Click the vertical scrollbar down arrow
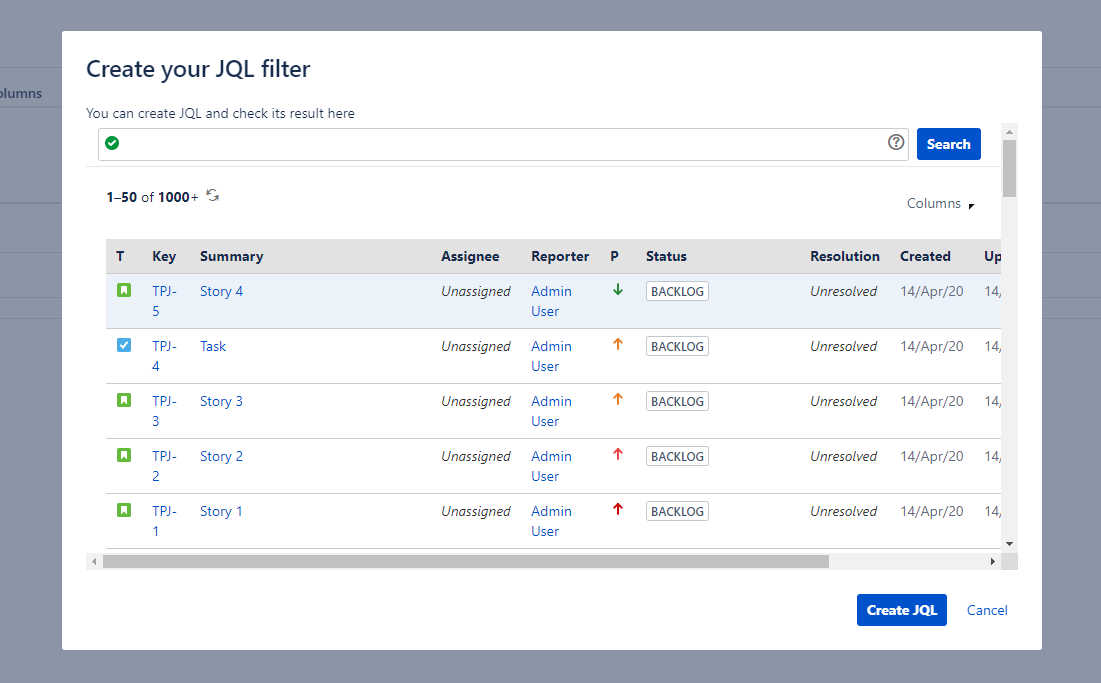The height and width of the screenshot is (683, 1101). tap(1009, 543)
